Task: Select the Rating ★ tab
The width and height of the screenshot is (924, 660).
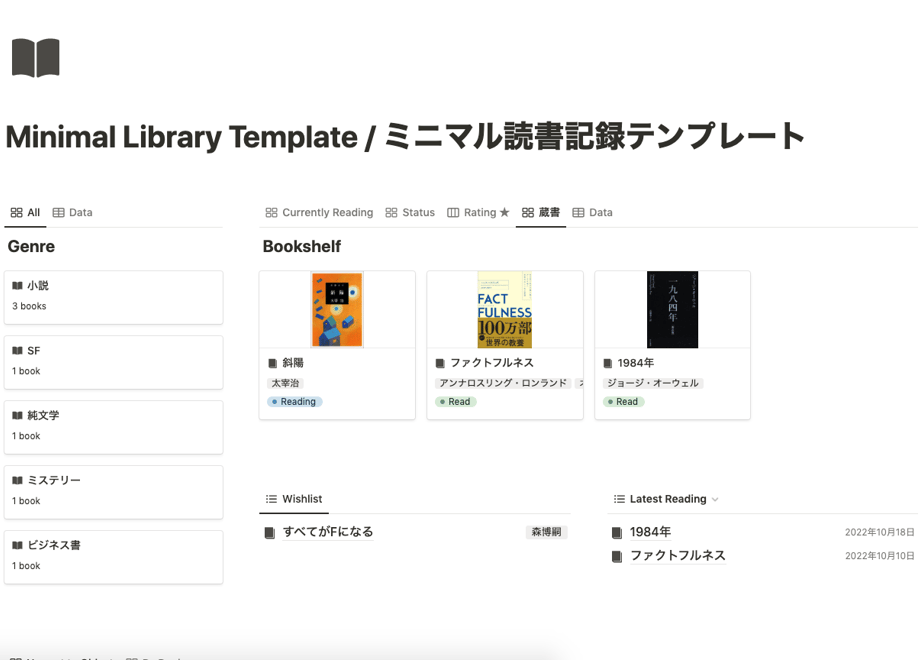Action: (478, 213)
